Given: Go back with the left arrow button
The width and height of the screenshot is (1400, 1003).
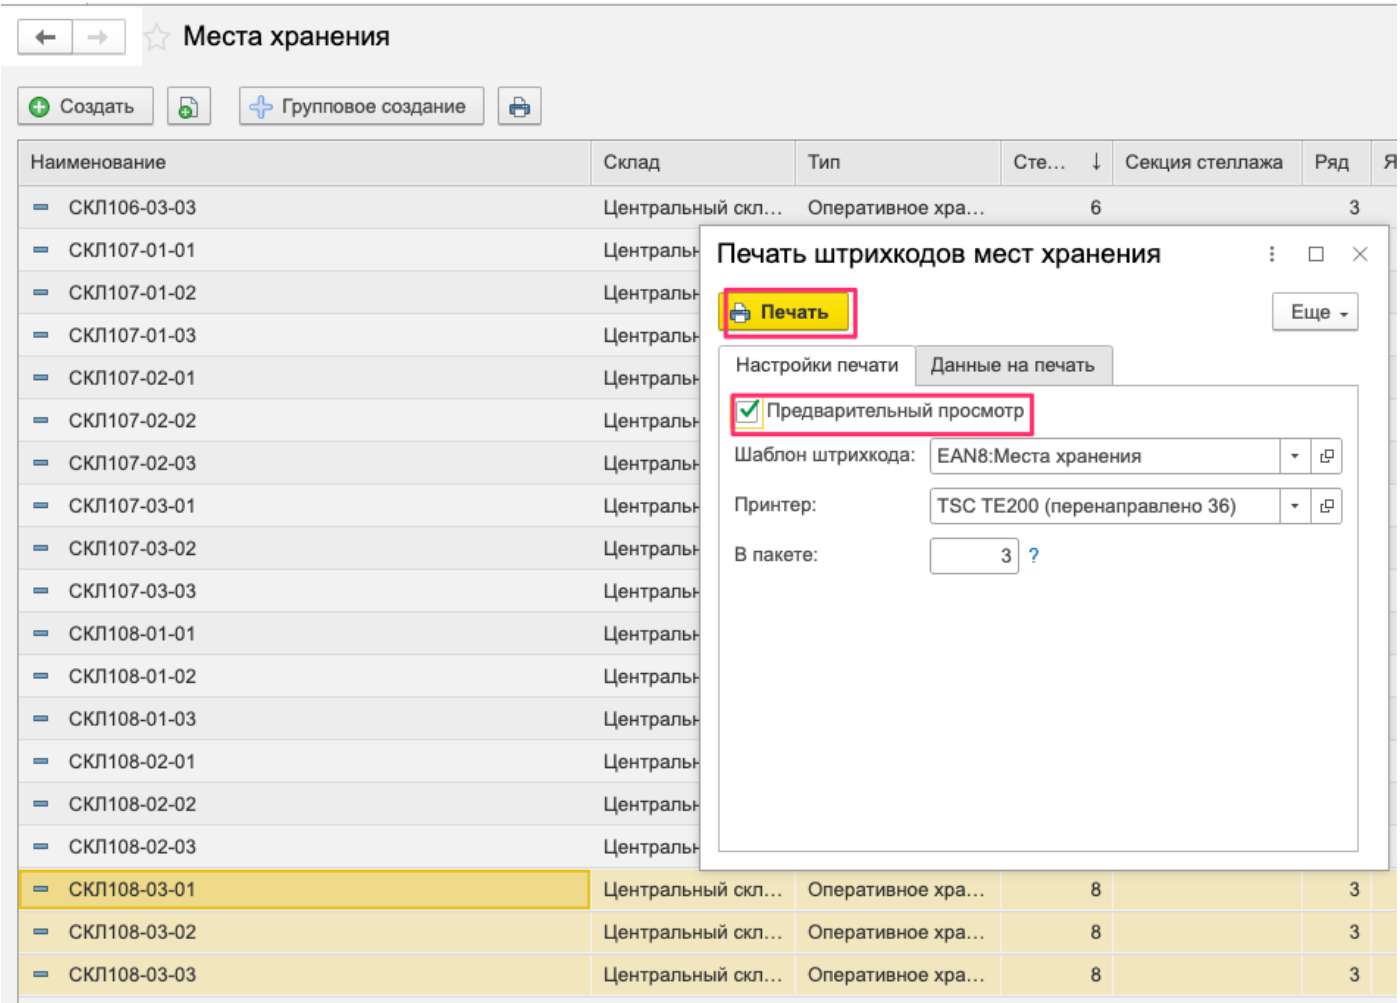Looking at the screenshot, I should click(x=45, y=37).
